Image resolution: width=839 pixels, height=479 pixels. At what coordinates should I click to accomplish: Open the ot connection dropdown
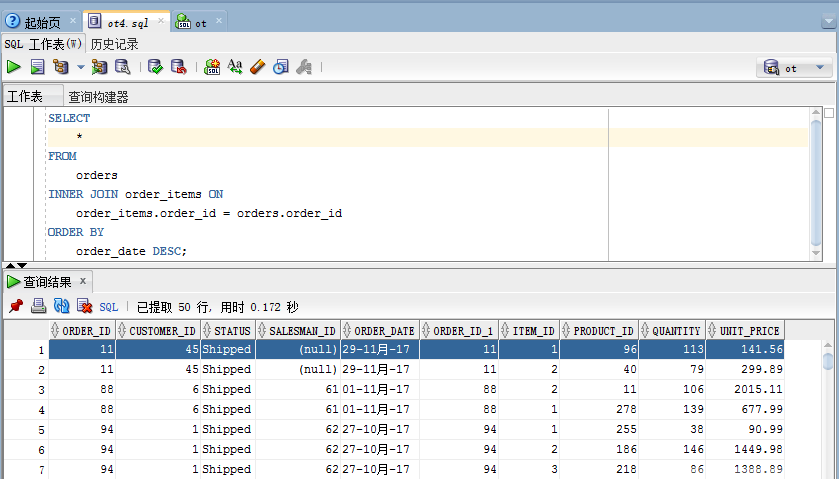797,68
